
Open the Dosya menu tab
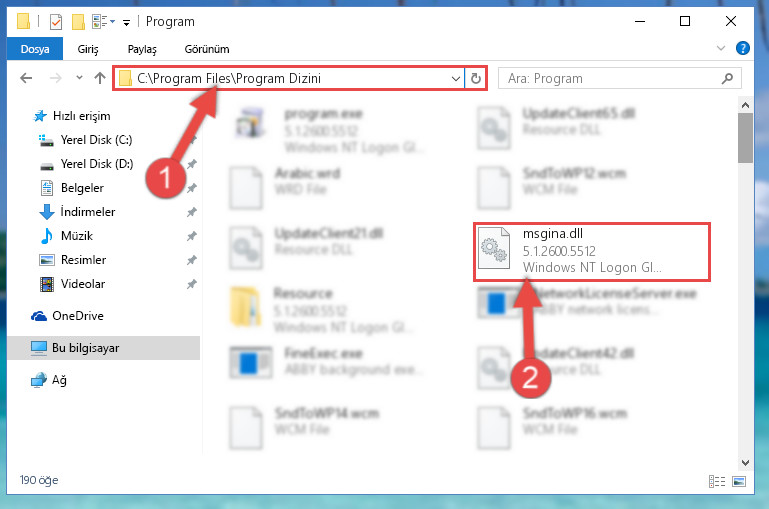[x=35, y=49]
